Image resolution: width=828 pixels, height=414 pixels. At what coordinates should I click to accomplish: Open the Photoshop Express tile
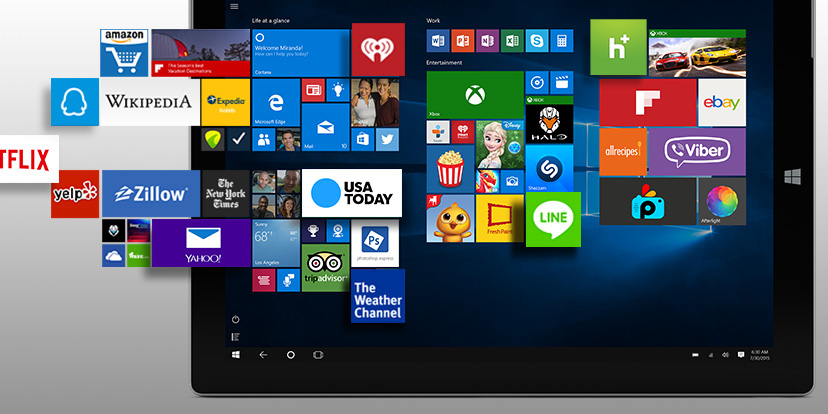pyautogui.click(x=377, y=243)
